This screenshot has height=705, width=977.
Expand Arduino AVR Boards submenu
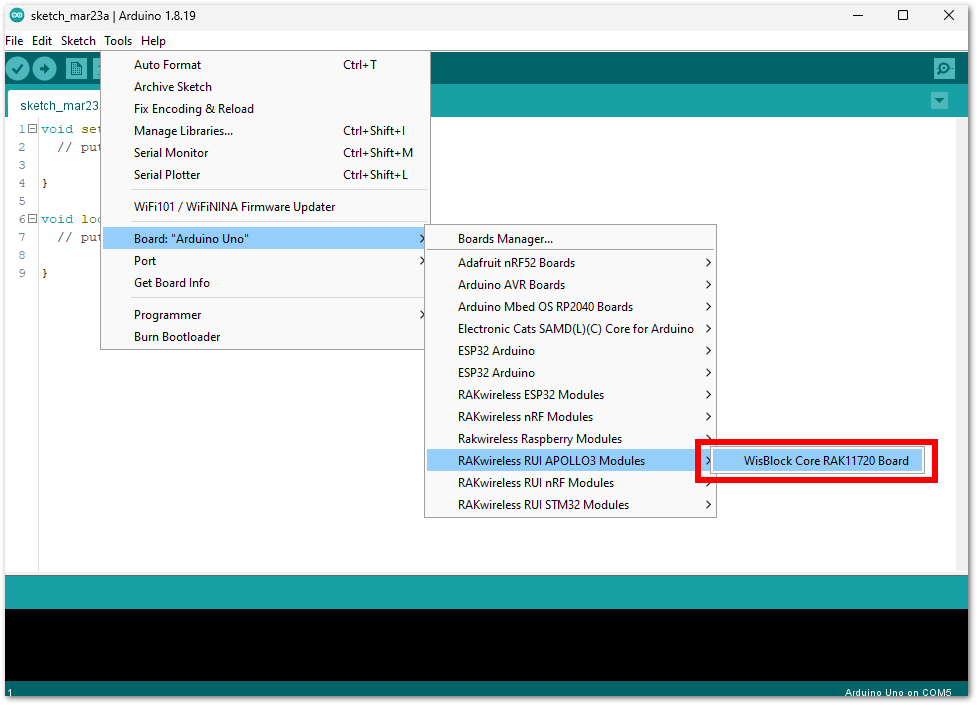(570, 285)
